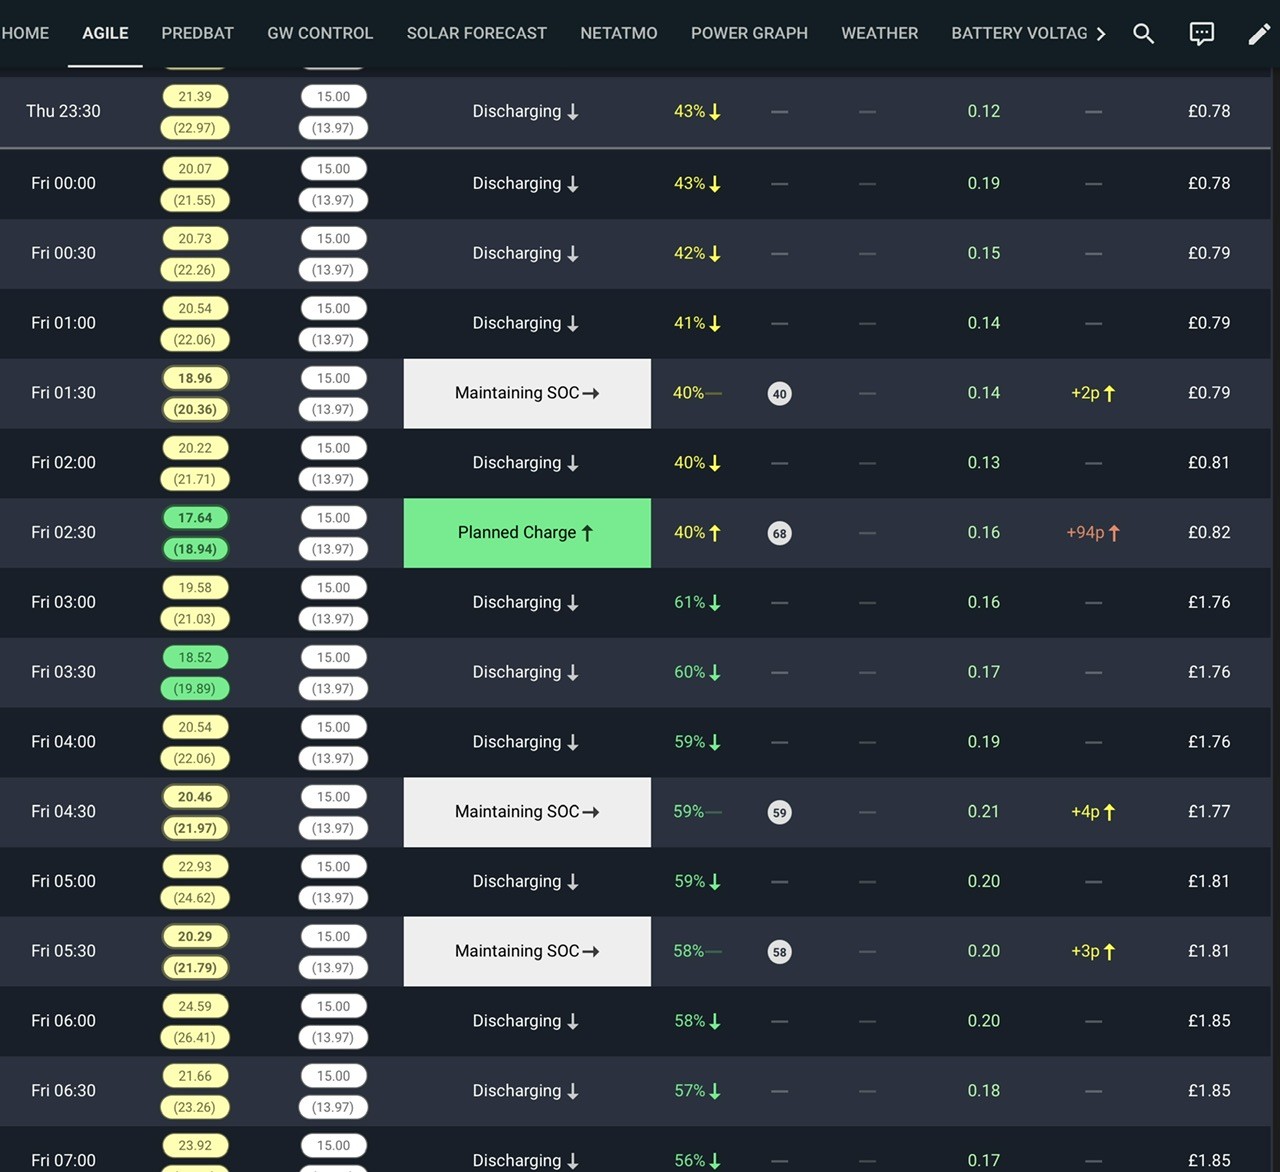Click the green 18.52 import rate pill

click(x=195, y=658)
